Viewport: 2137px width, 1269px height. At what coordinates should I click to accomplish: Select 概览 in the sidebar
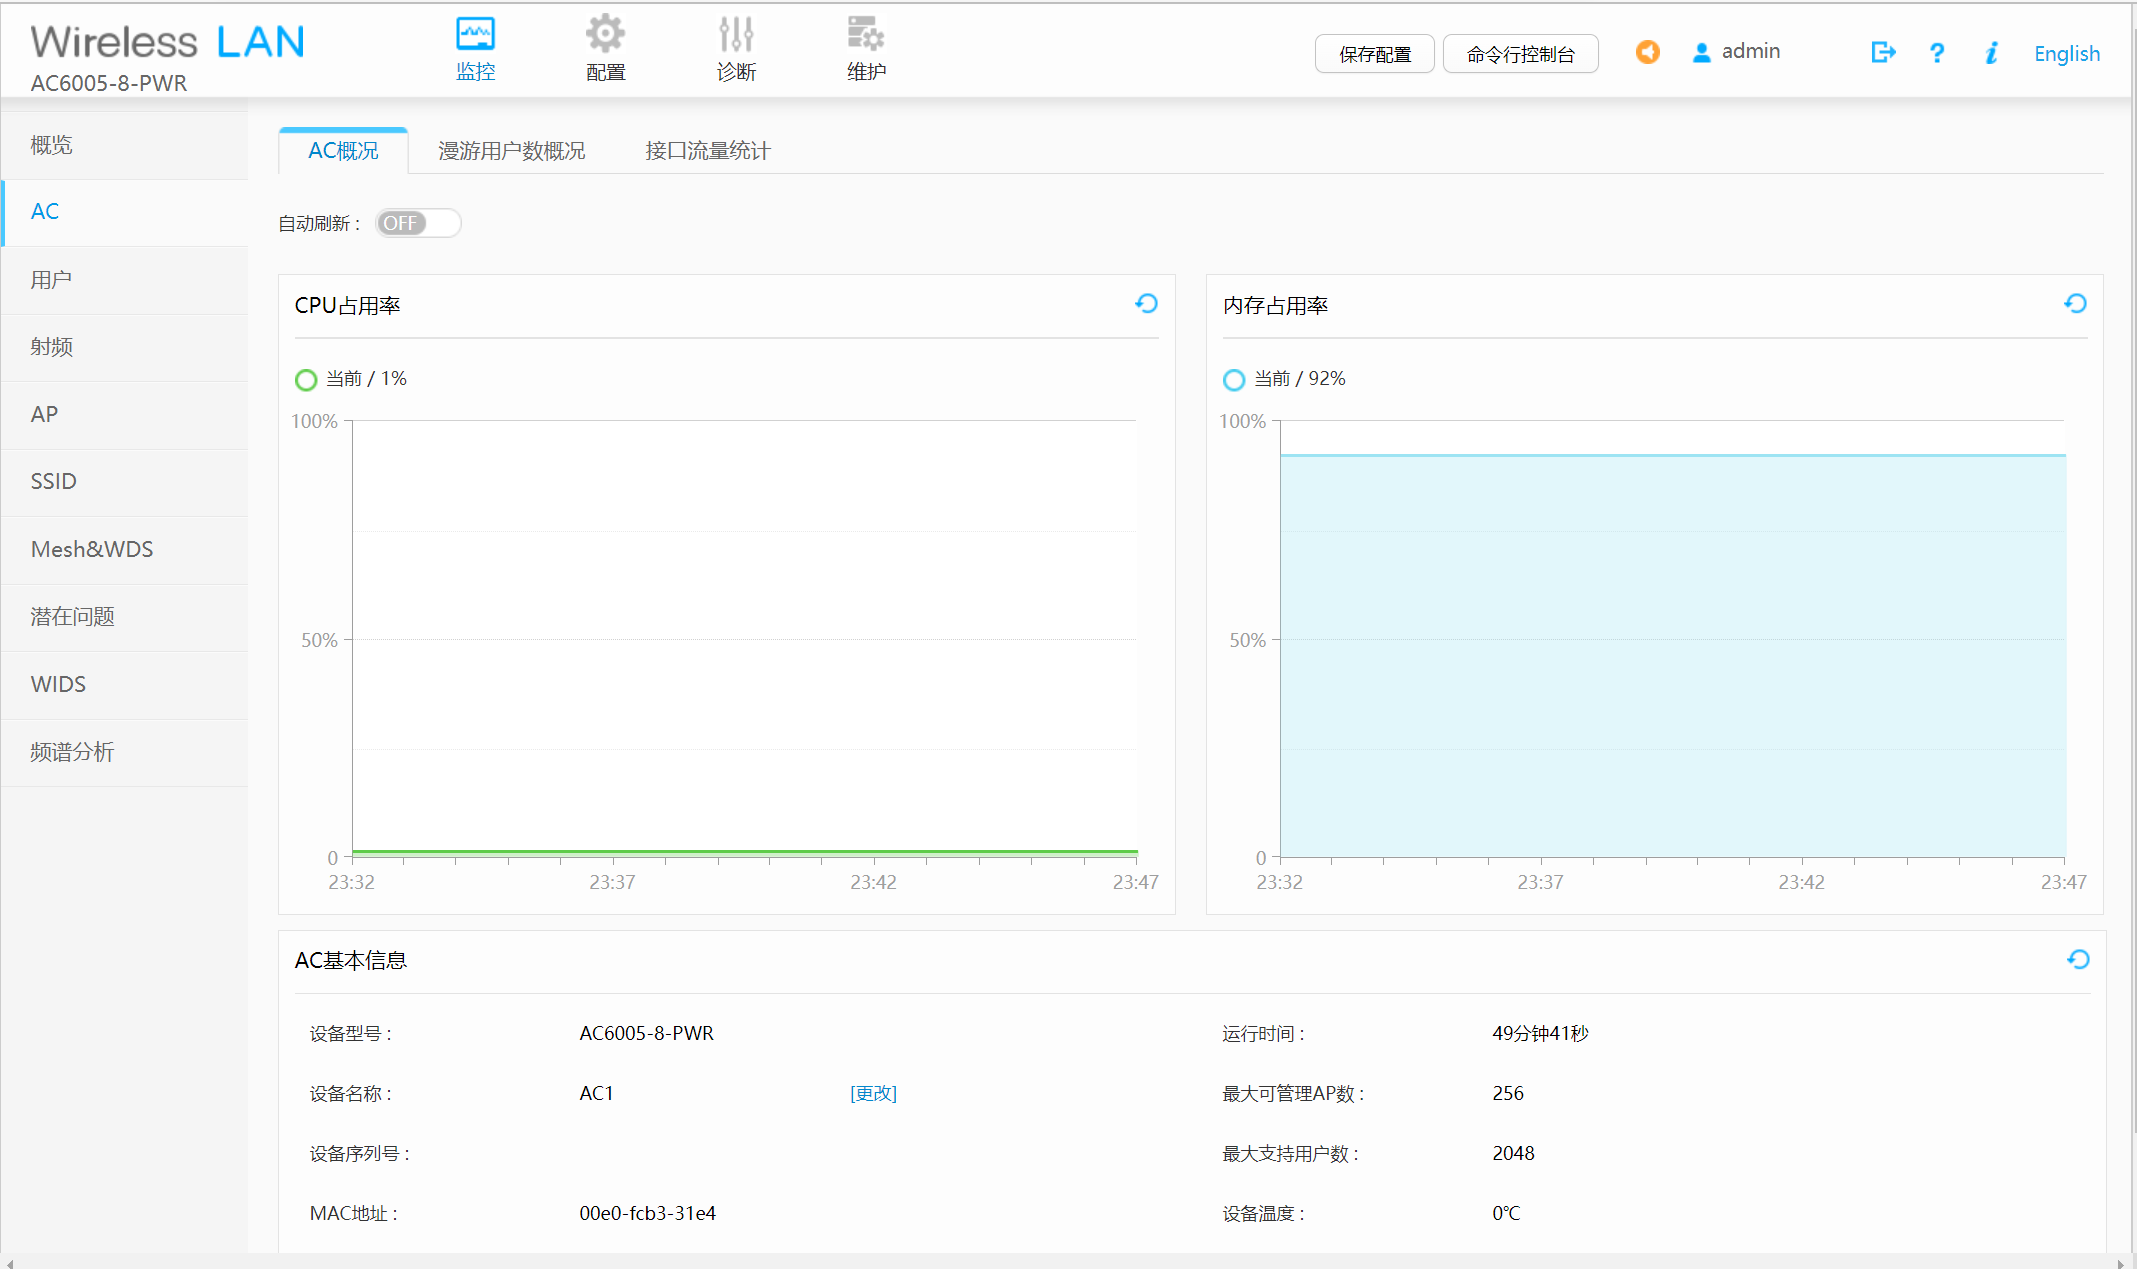click(x=124, y=145)
